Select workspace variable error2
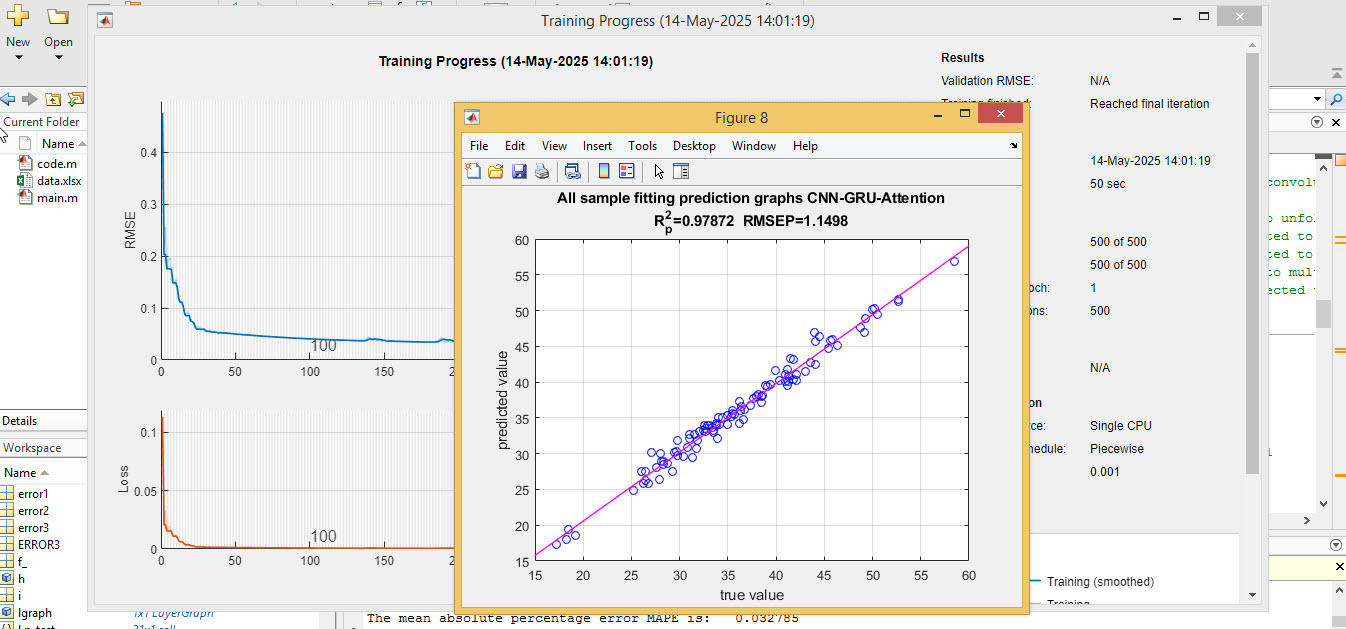Image resolution: width=1346 pixels, height=629 pixels. [33, 511]
